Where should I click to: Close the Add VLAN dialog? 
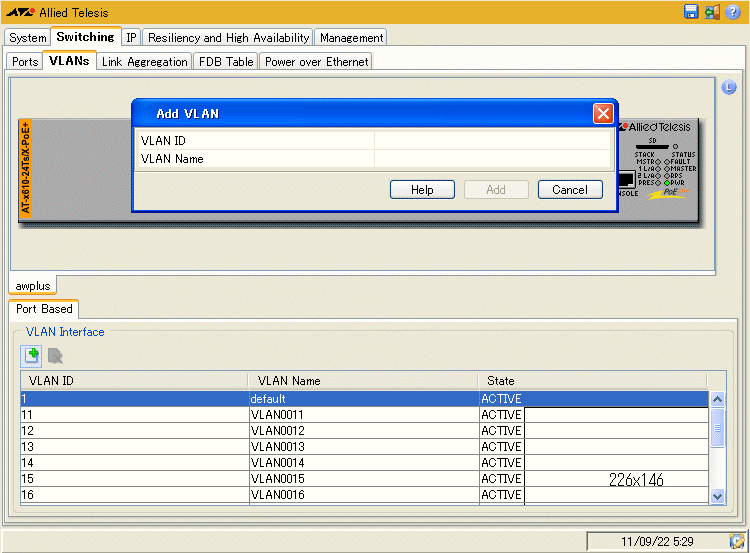click(x=603, y=114)
